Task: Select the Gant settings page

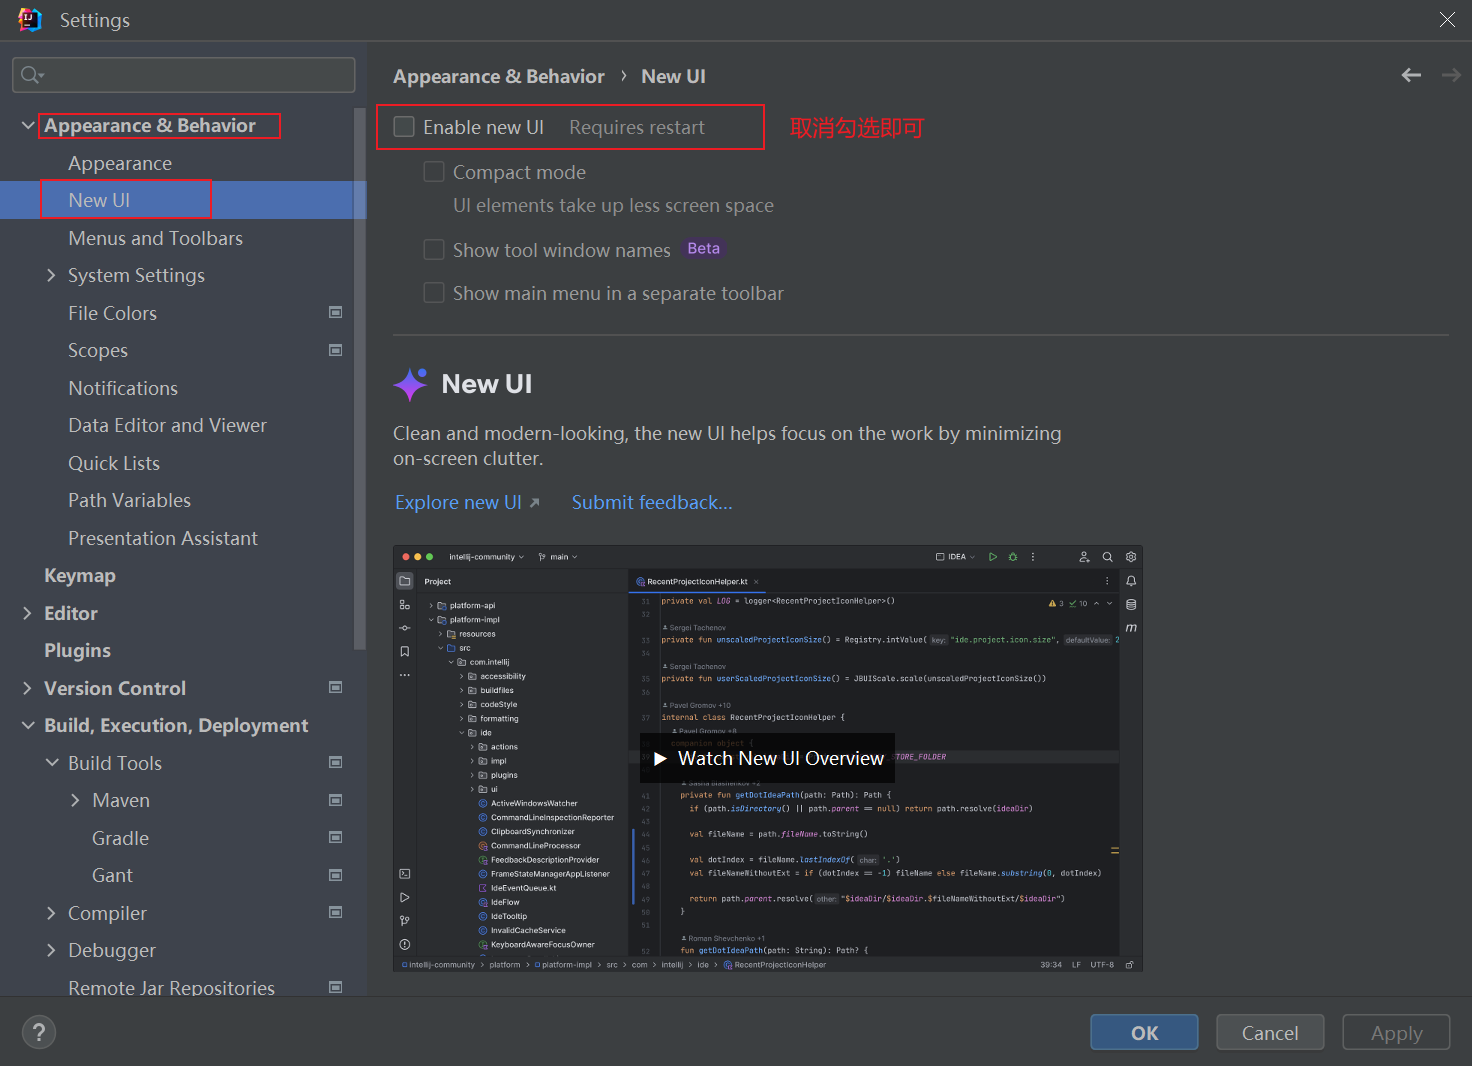Action: (x=112, y=875)
